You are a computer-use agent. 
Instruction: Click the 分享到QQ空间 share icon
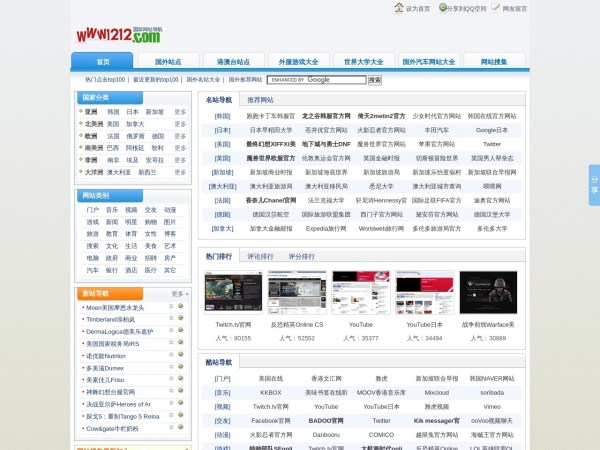coord(455,8)
